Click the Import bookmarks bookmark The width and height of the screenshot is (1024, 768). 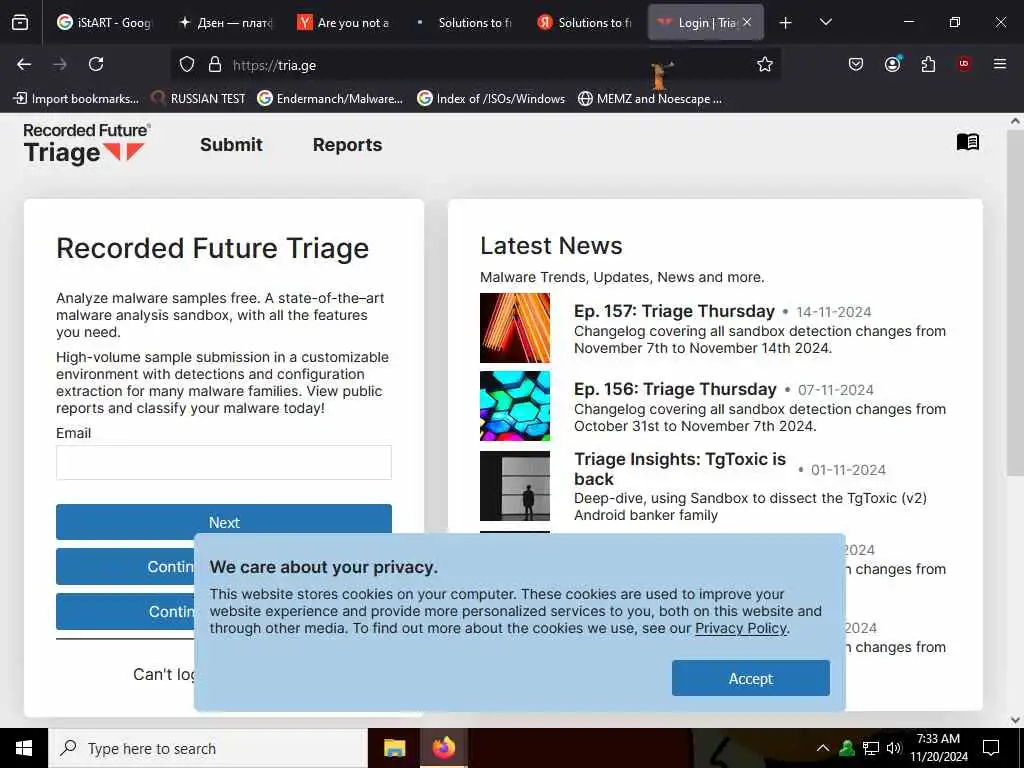tap(76, 99)
